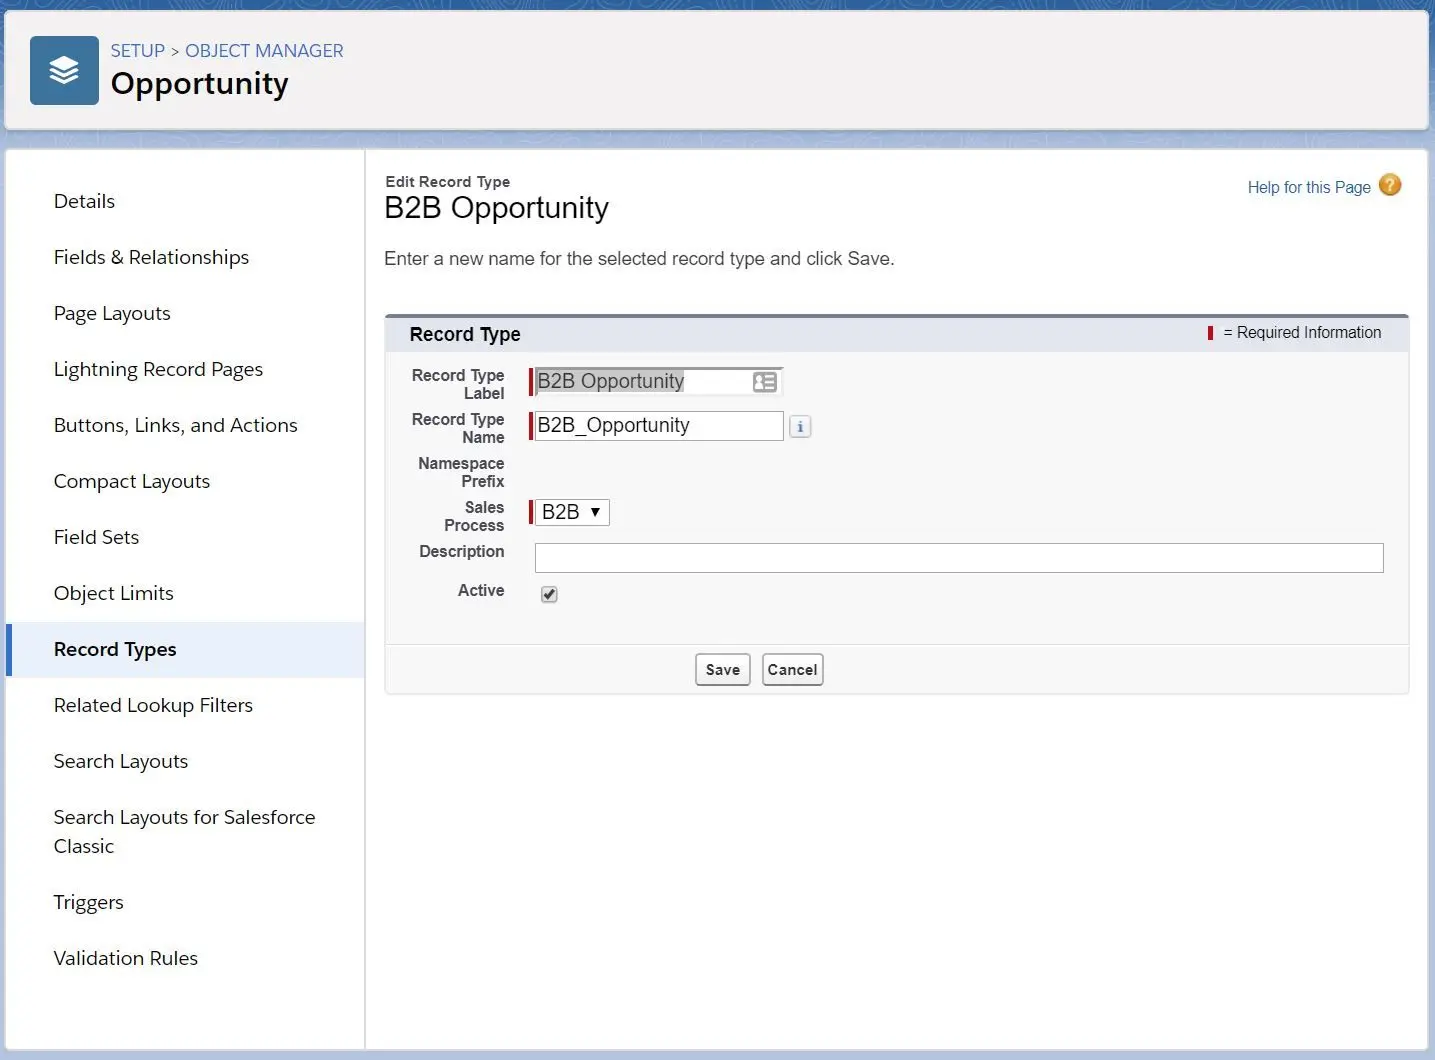Open Triggers section
Screen dimensions: 1435x1060
[88, 902]
